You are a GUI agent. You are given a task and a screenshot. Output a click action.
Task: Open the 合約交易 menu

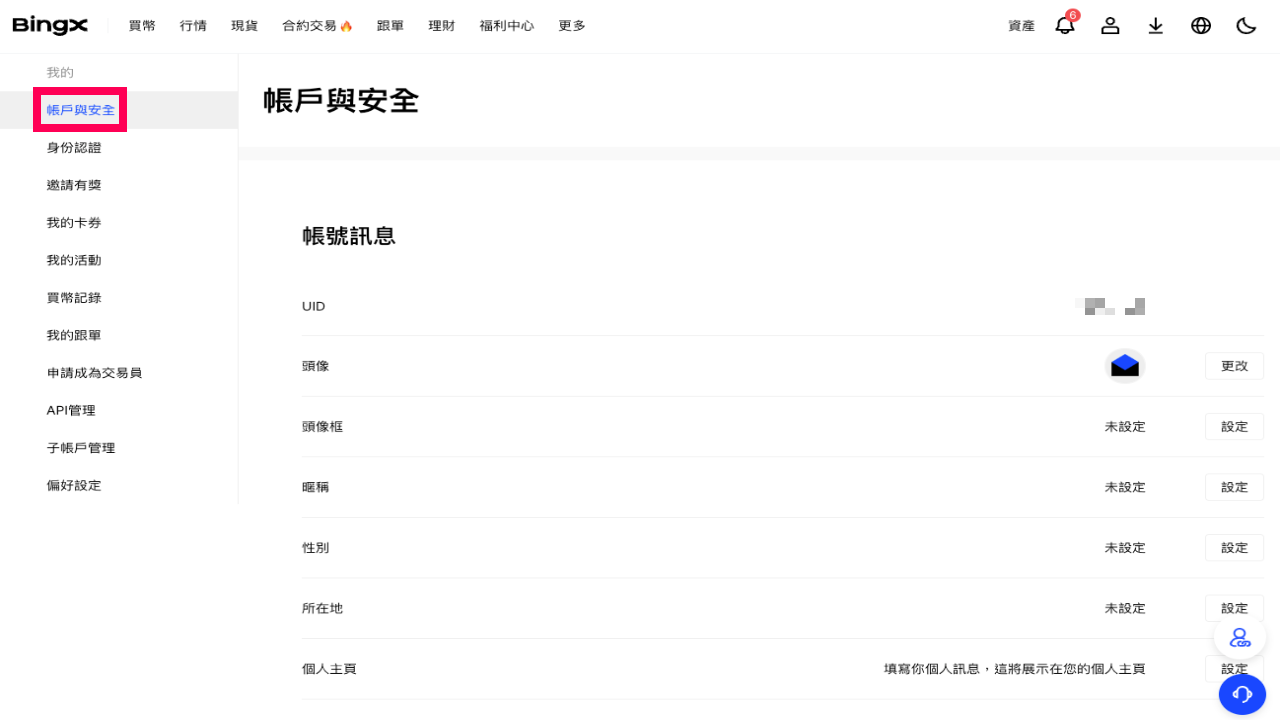pos(317,26)
